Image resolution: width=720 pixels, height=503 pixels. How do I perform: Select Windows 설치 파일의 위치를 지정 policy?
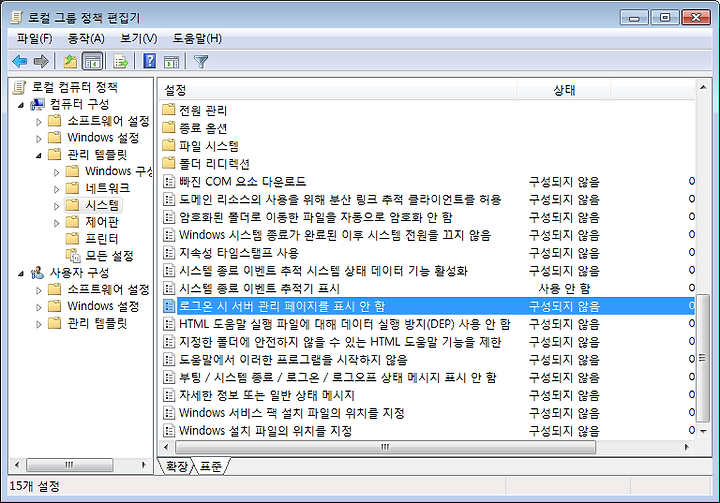coord(265,431)
